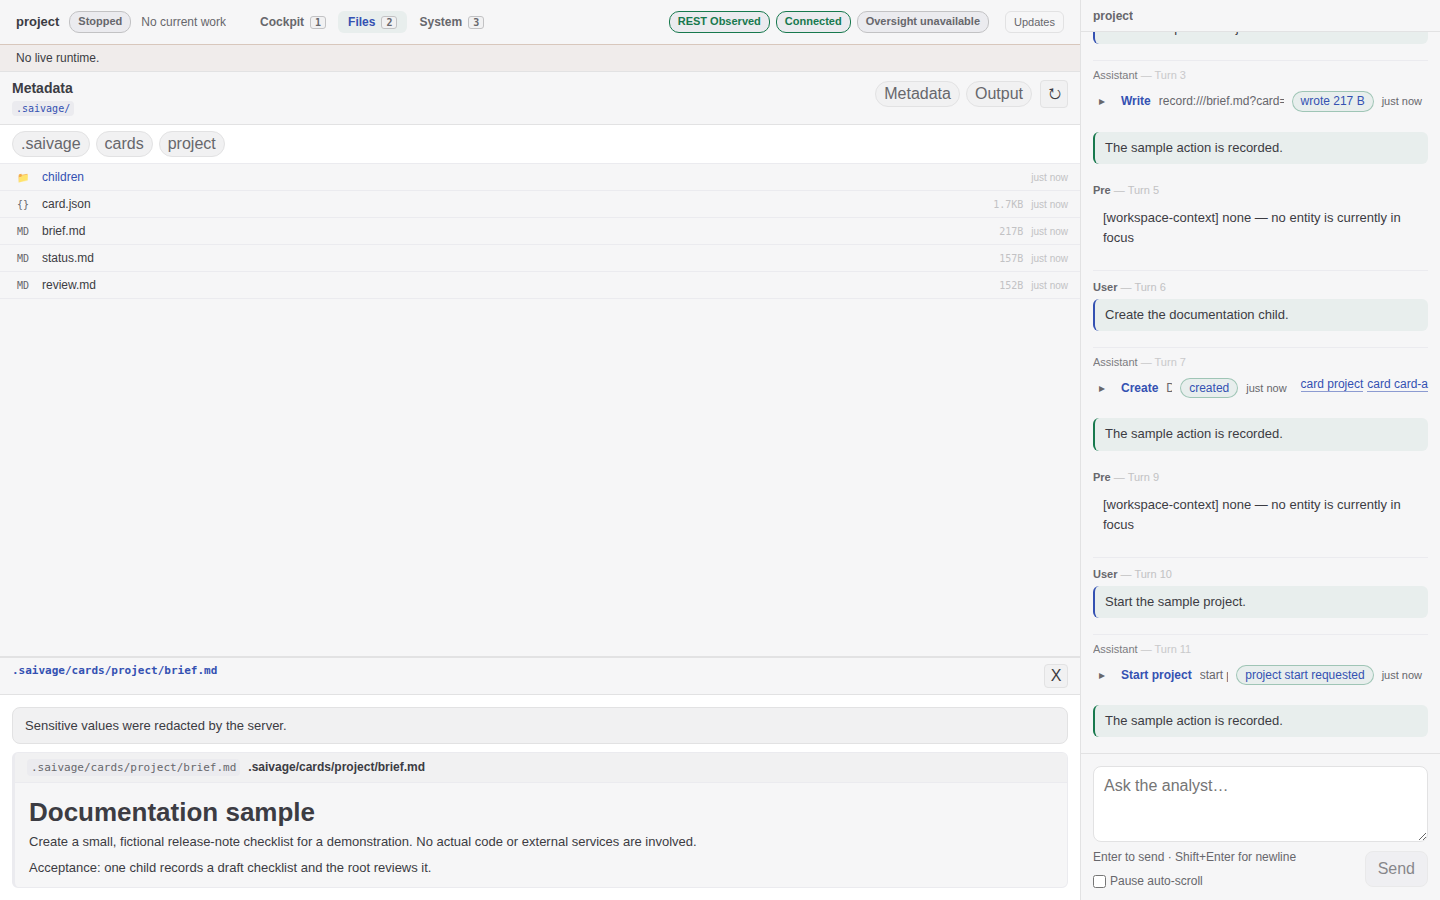Expand the Create action entry

[x=1102, y=388]
